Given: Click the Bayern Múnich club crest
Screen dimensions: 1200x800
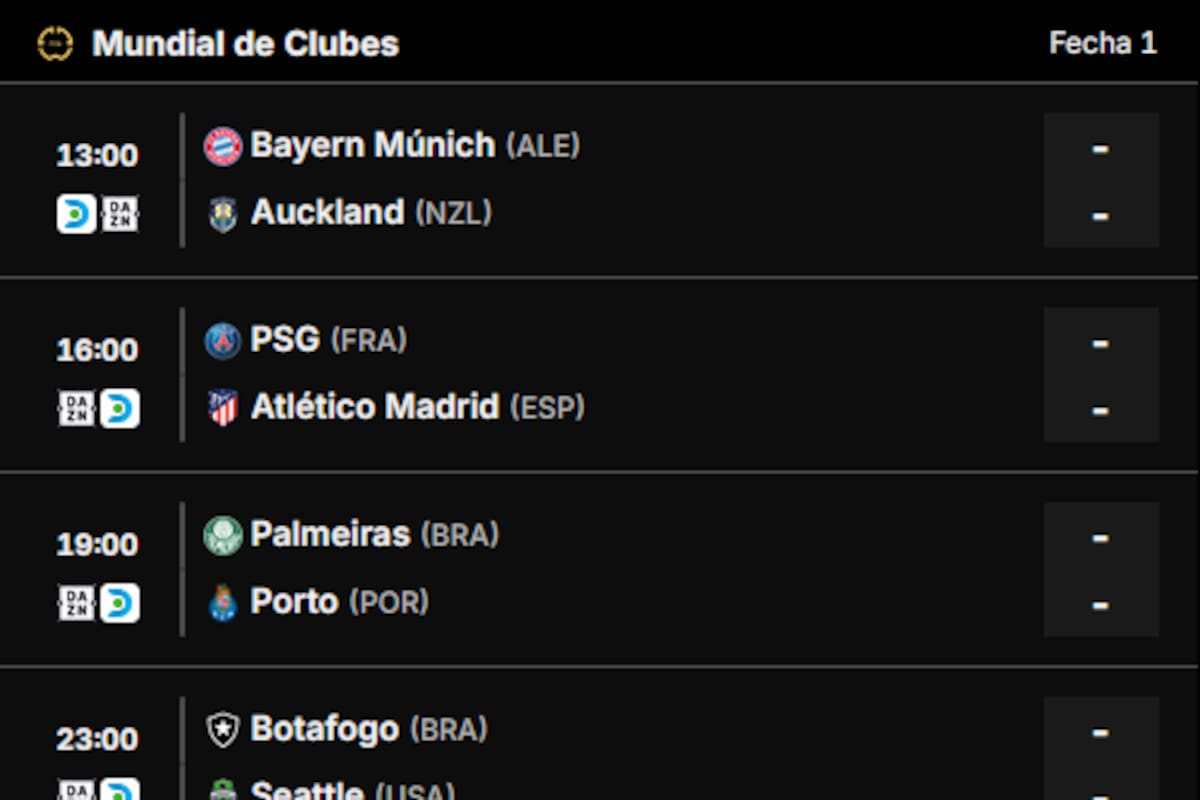Looking at the screenshot, I should click(222, 145).
